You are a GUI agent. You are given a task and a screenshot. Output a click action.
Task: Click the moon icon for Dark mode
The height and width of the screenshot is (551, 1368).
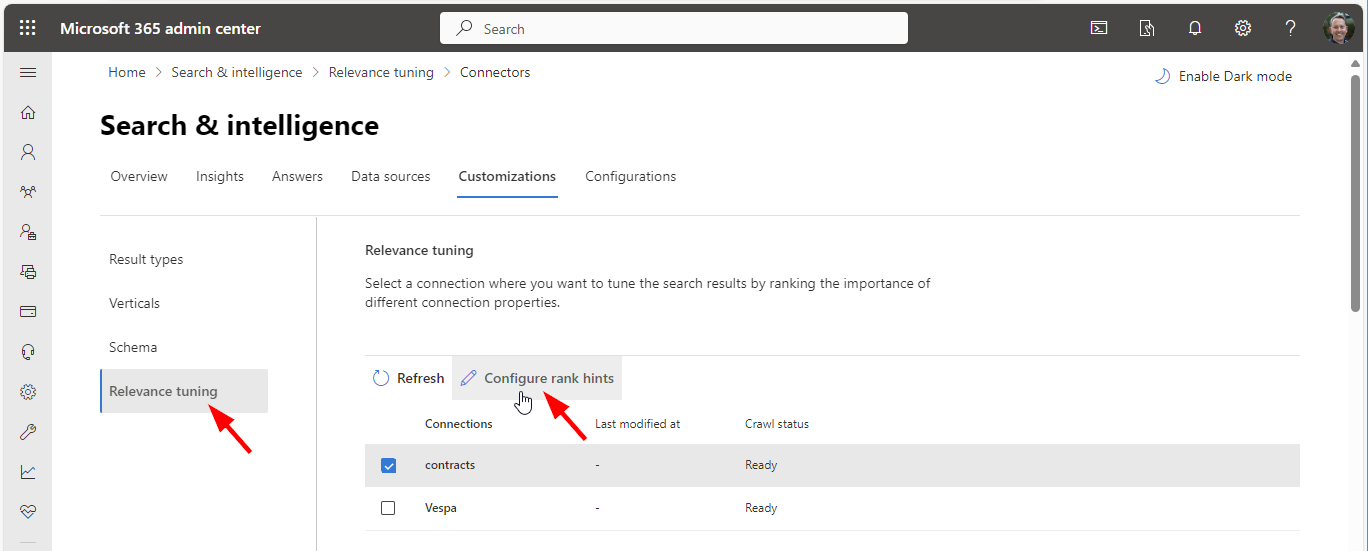1162,76
